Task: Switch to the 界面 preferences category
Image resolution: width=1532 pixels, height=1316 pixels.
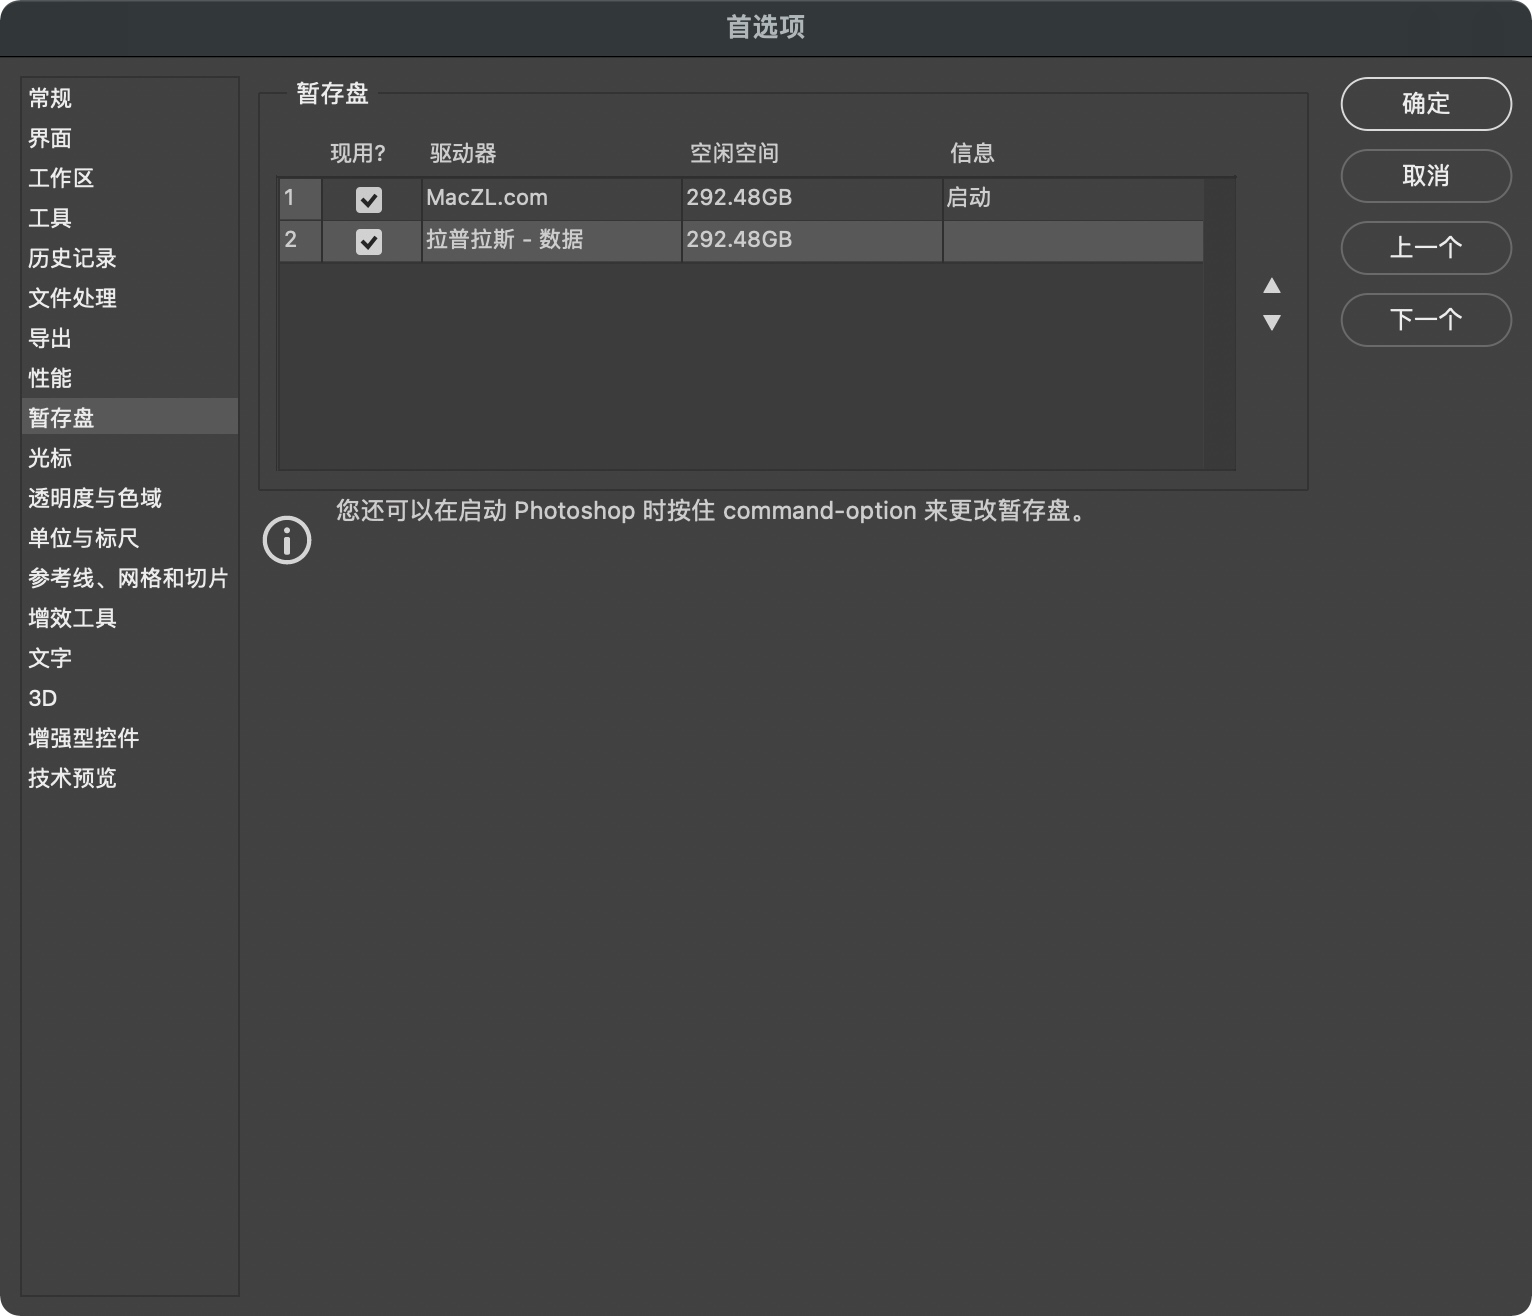Action: tap(50, 138)
